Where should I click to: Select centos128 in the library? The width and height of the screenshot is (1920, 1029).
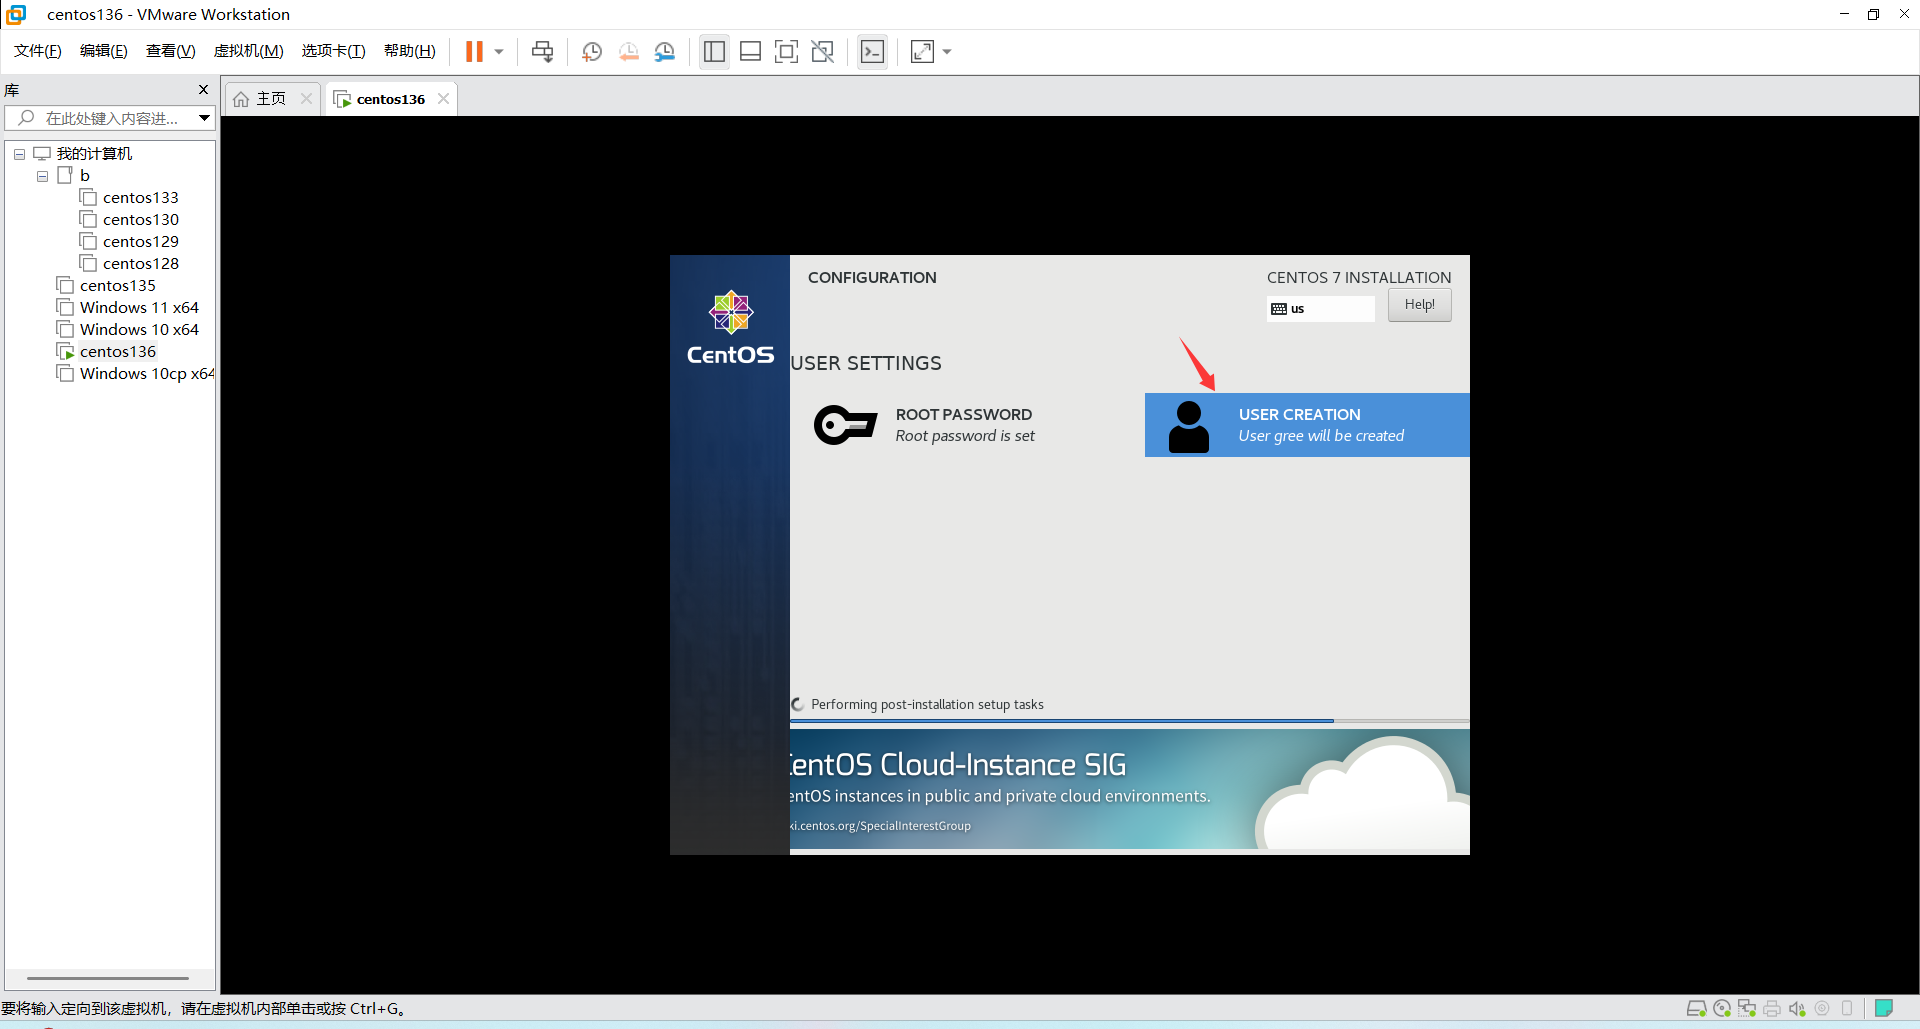pyautogui.click(x=140, y=263)
